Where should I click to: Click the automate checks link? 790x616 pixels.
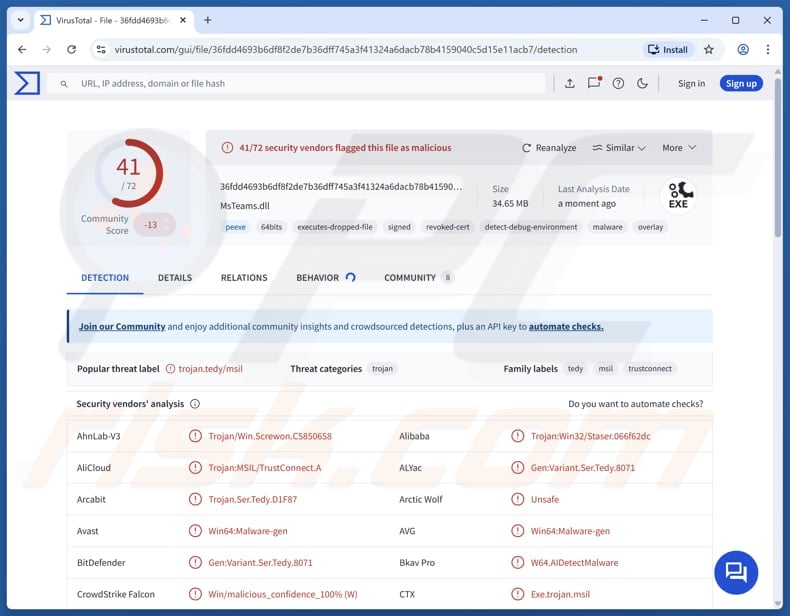pos(566,326)
